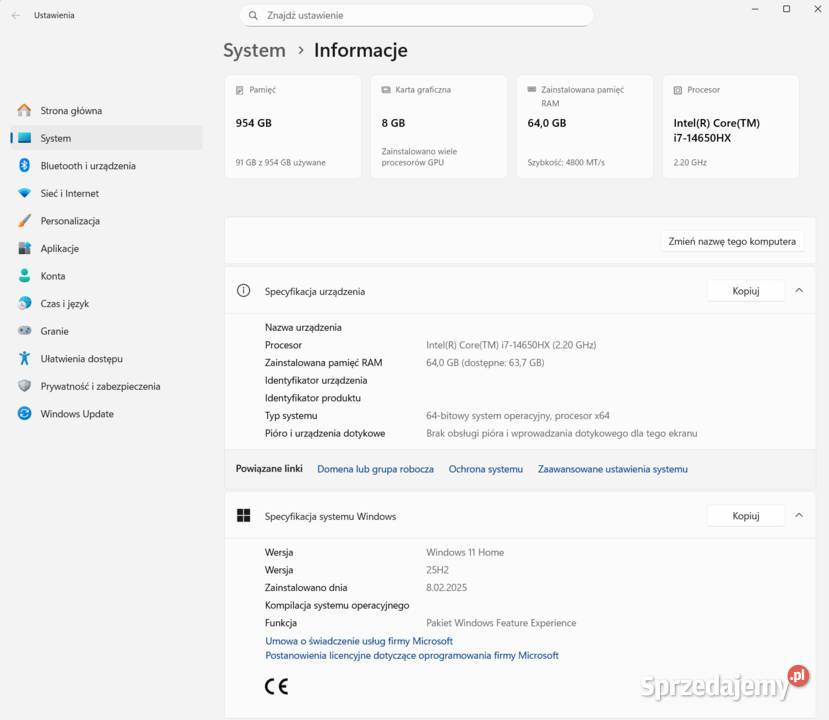Collapse the Specyfikacja systemu Windows section
Image resolution: width=829 pixels, height=720 pixels.
click(798, 515)
